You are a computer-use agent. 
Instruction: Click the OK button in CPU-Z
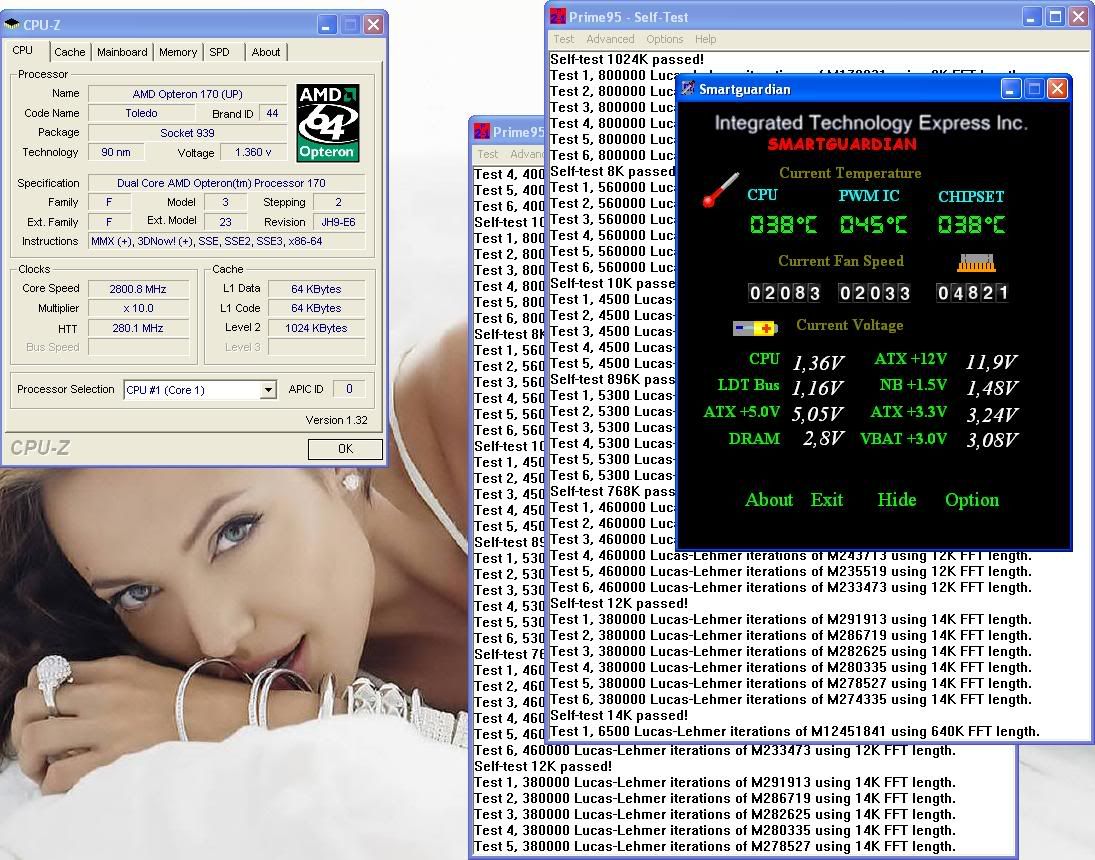point(345,449)
